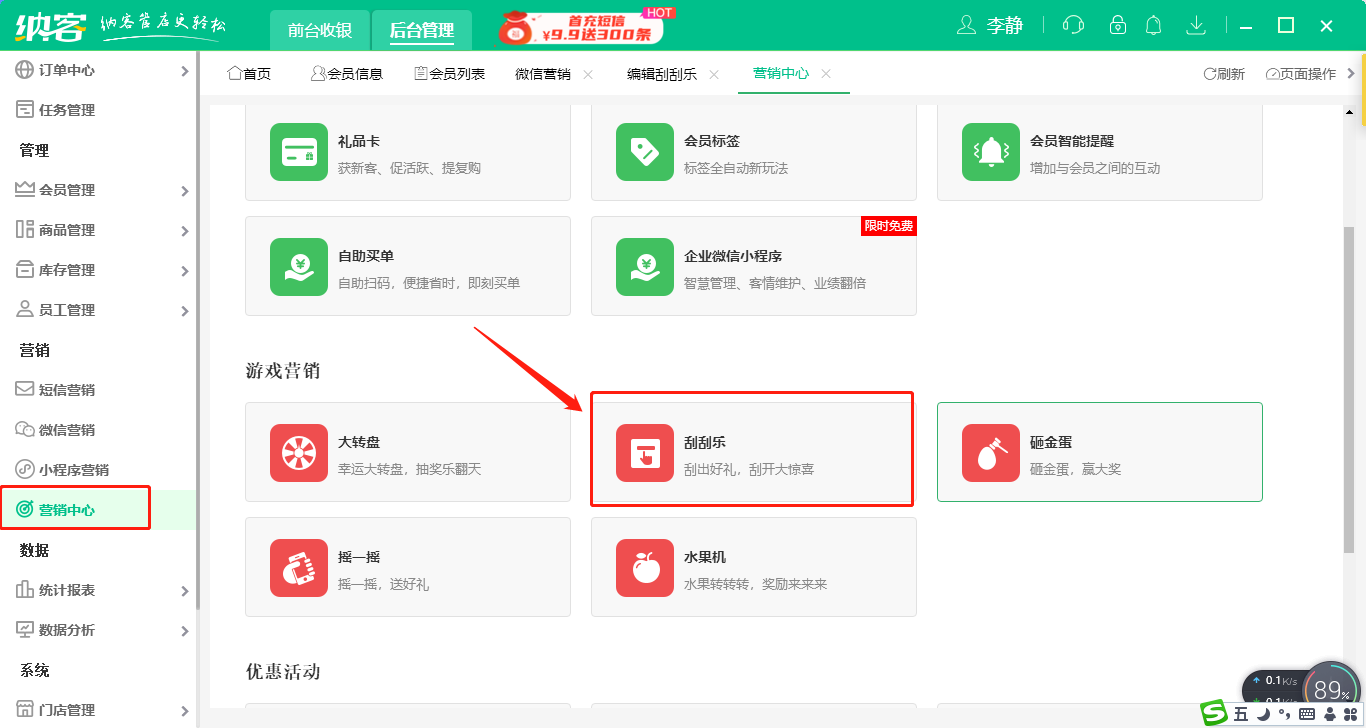Click the 员工管理 person icon
Screen dimensions: 1366x728
pyautogui.click(x=25, y=310)
